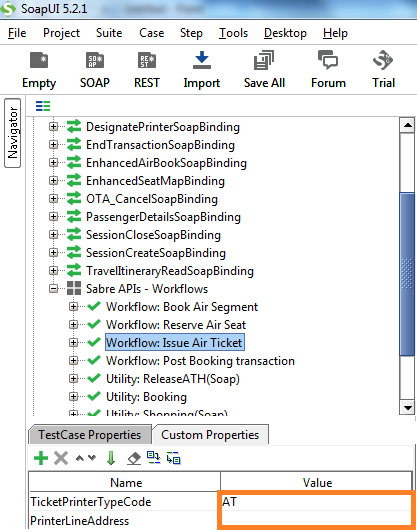Expand Workflow: Post Booking transaction node
417x532 pixels.
coord(73,360)
